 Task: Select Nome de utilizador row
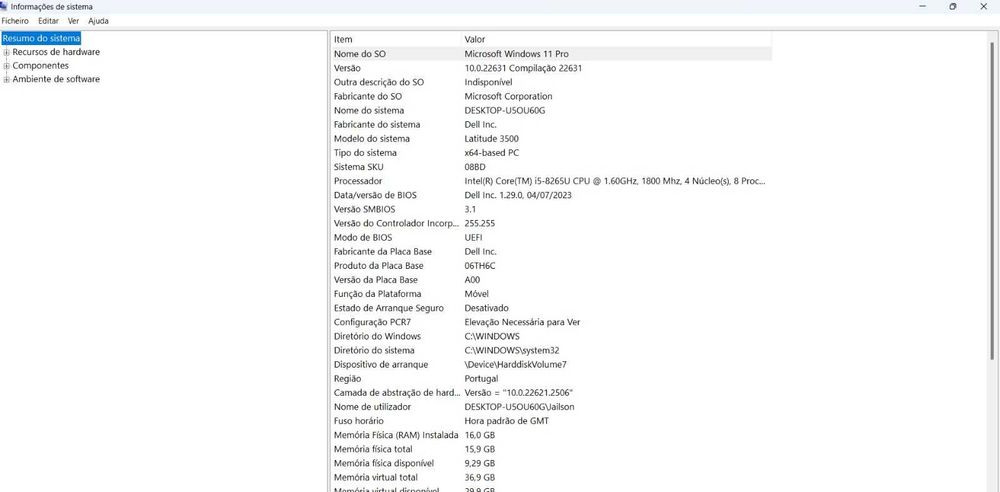click(x=551, y=406)
